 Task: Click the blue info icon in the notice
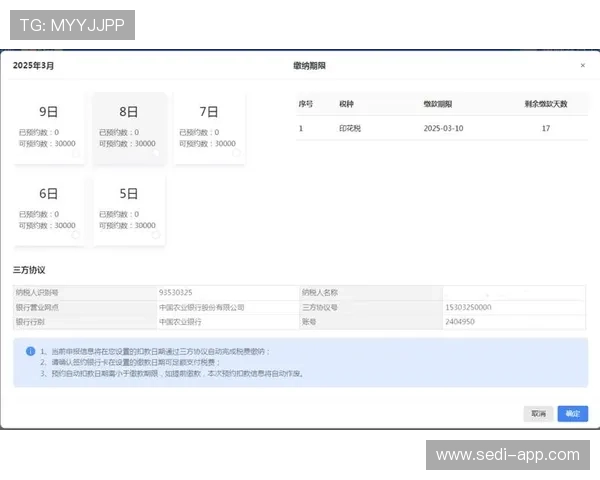point(31,351)
